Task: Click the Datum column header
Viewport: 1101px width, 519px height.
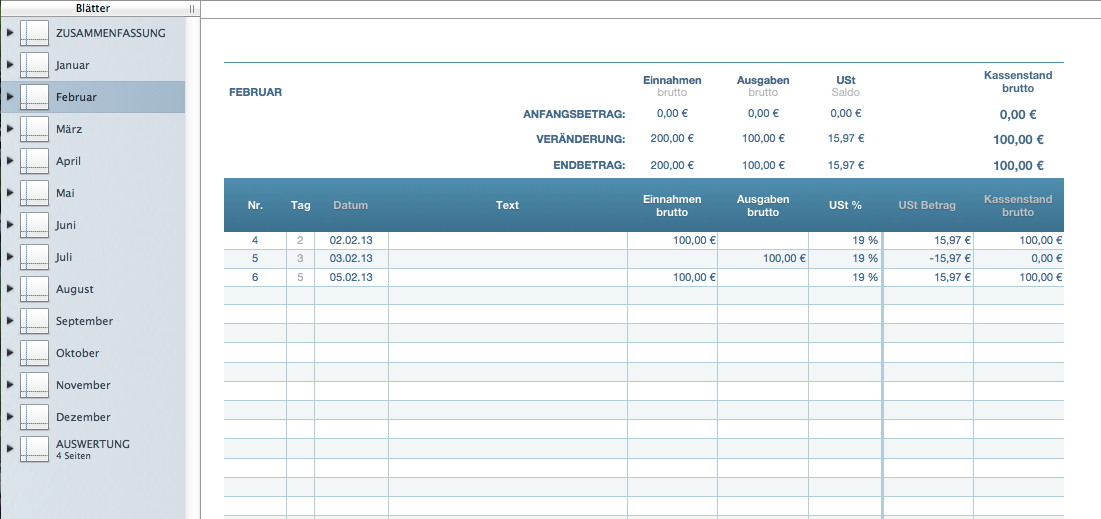Action: tap(350, 205)
